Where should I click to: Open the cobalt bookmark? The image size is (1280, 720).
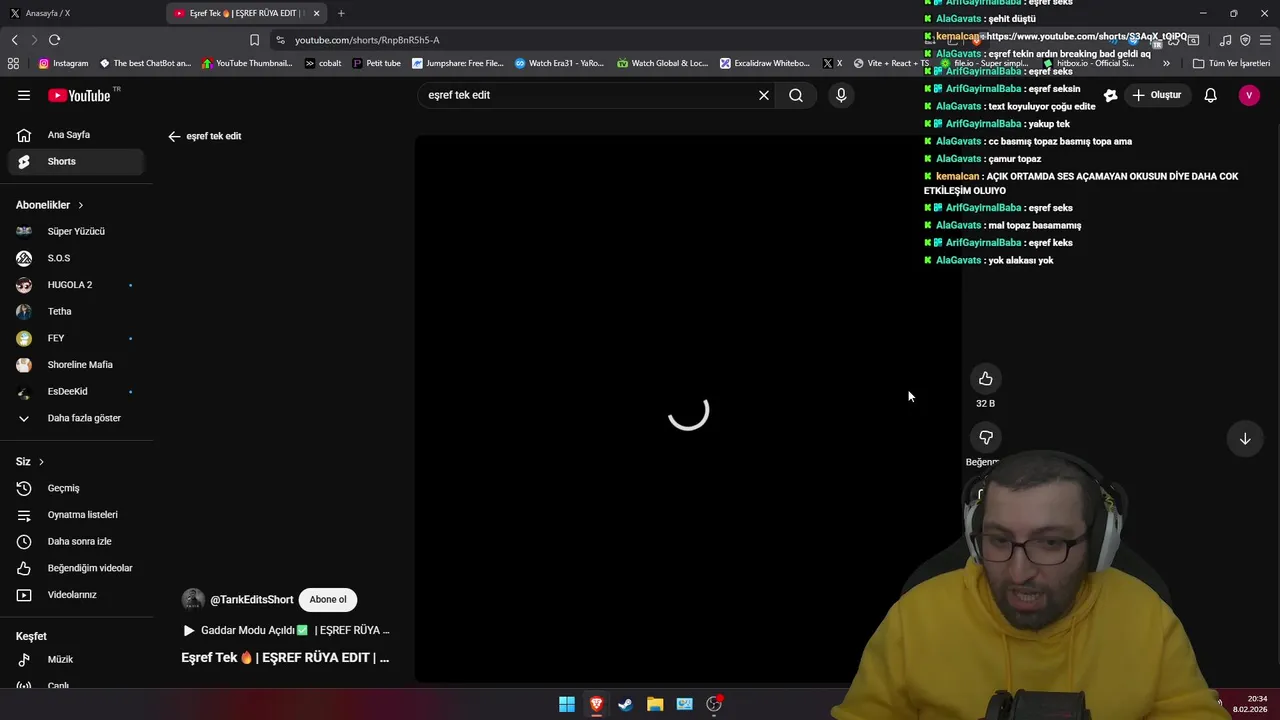tap(323, 63)
